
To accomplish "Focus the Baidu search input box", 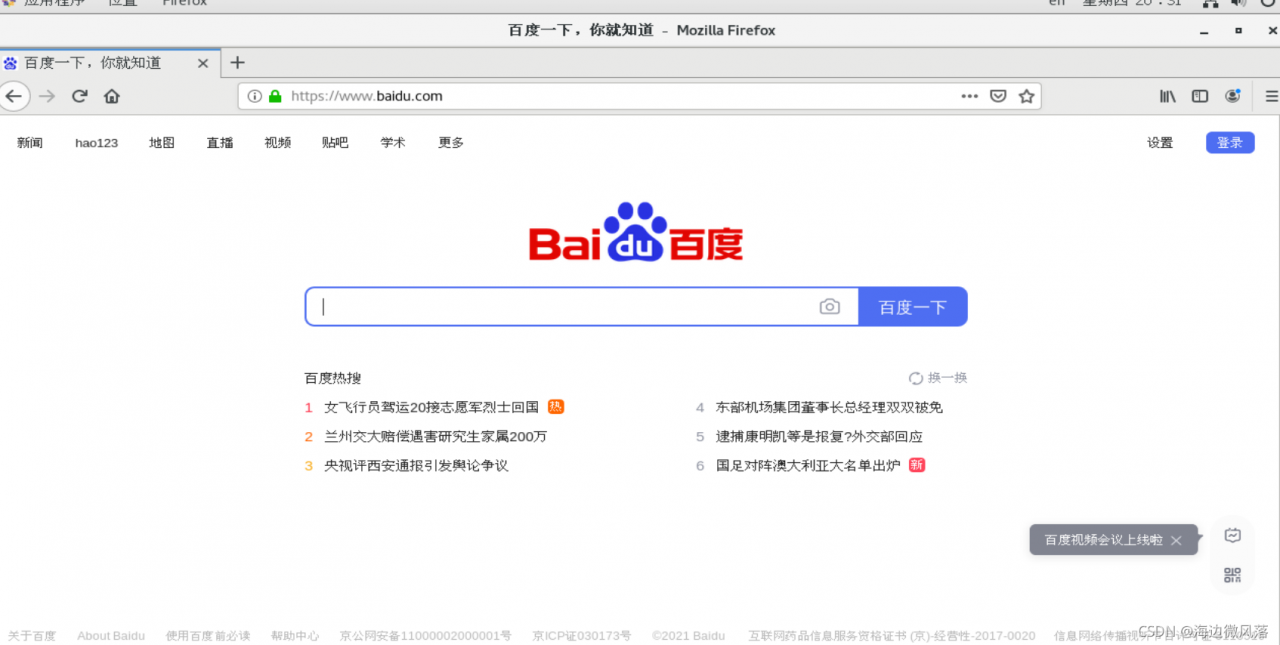I will 582,307.
